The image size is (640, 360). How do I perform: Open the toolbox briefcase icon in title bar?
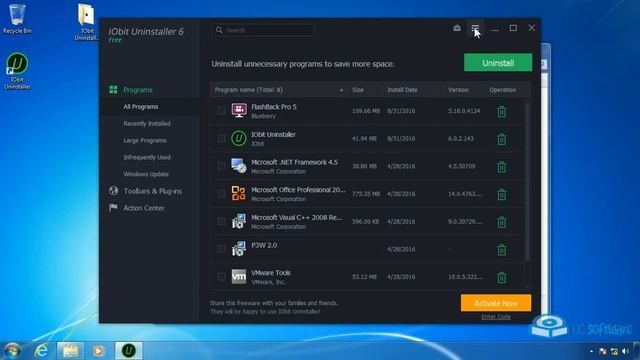pos(457,28)
